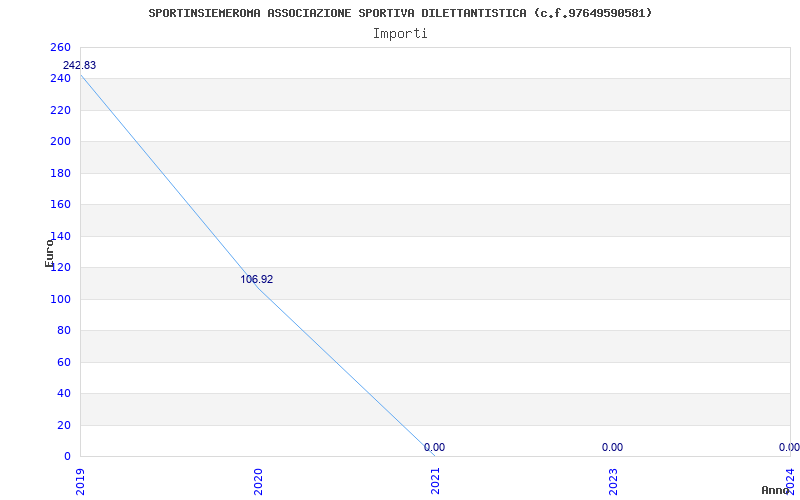Click the 80 y-axis tick label
The image size is (800, 500).
pyautogui.click(x=64, y=331)
